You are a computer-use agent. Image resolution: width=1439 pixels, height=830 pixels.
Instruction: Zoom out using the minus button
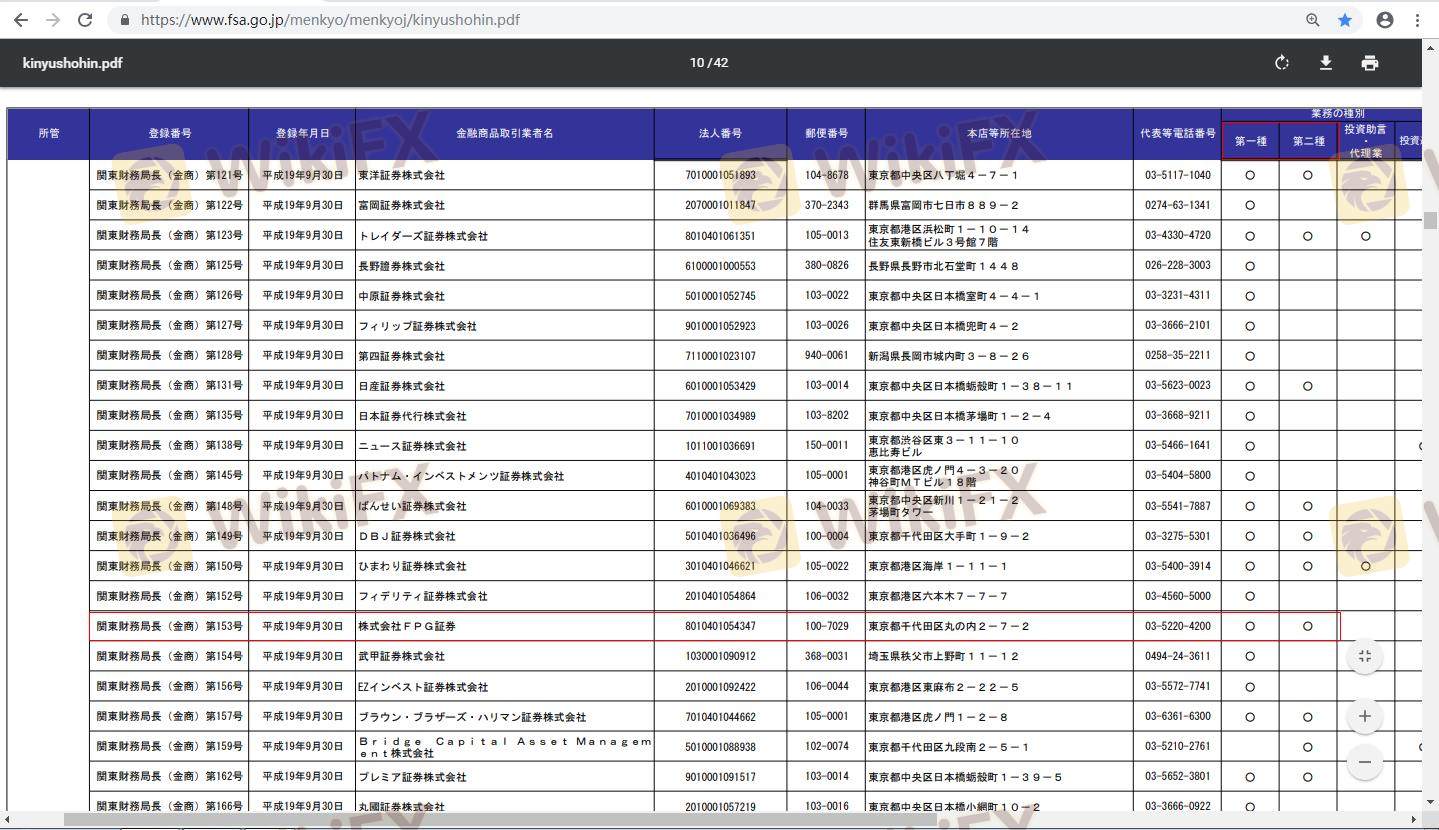pos(1364,762)
